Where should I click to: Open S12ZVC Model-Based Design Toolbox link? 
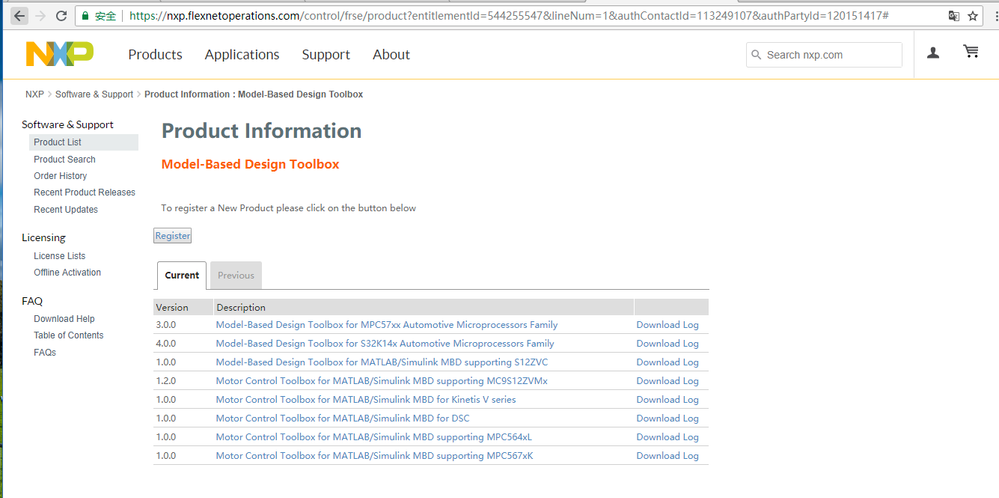pyautogui.click(x=382, y=362)
